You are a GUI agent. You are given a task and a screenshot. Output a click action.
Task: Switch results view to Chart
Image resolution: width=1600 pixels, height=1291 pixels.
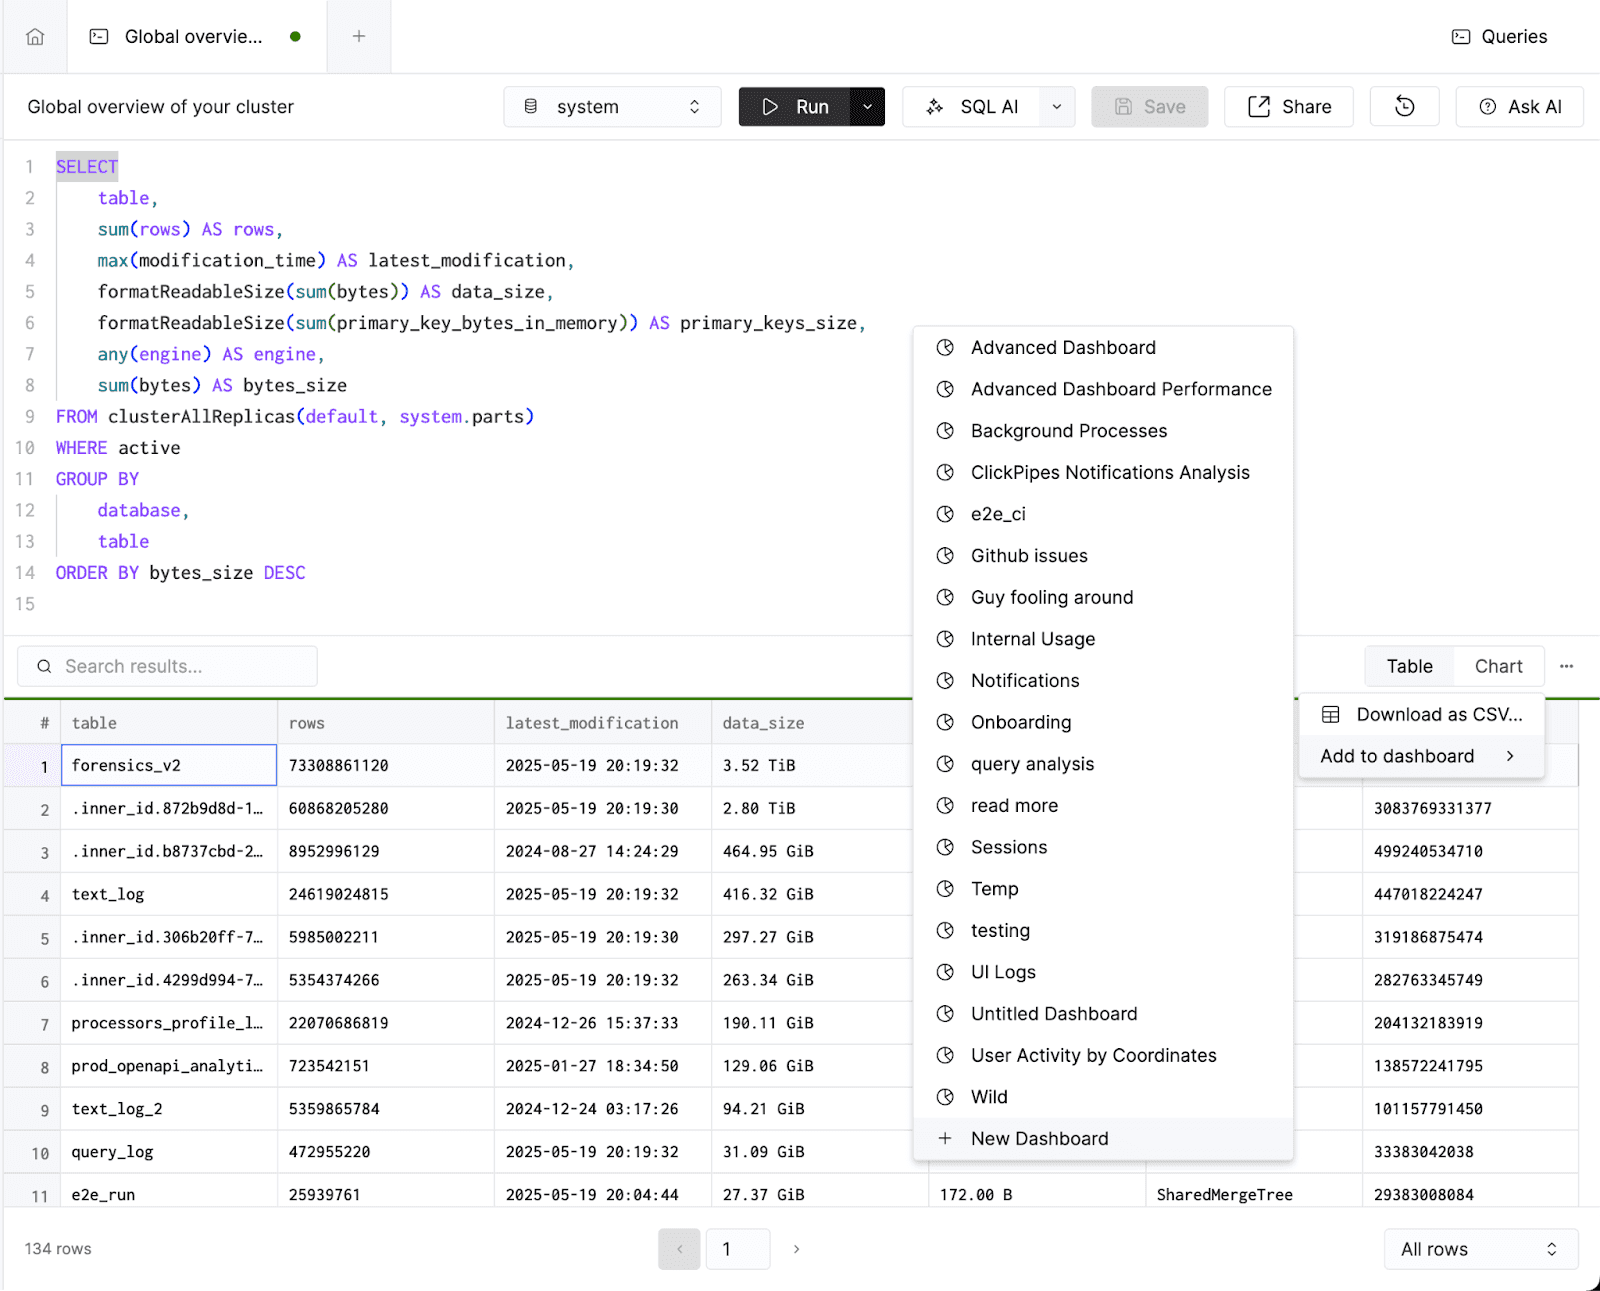tap(1498, 666)
